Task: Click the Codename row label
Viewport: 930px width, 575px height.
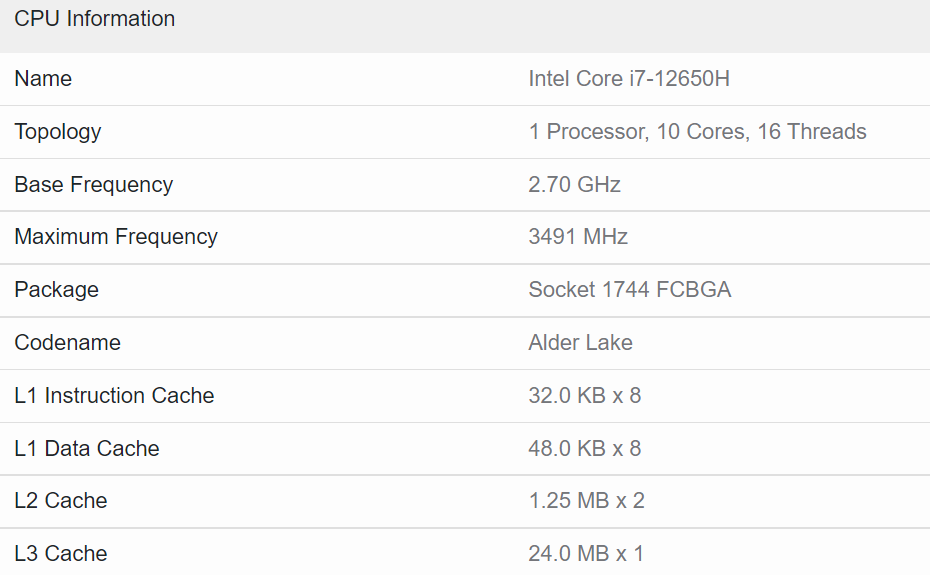Action: click(68, 343)
